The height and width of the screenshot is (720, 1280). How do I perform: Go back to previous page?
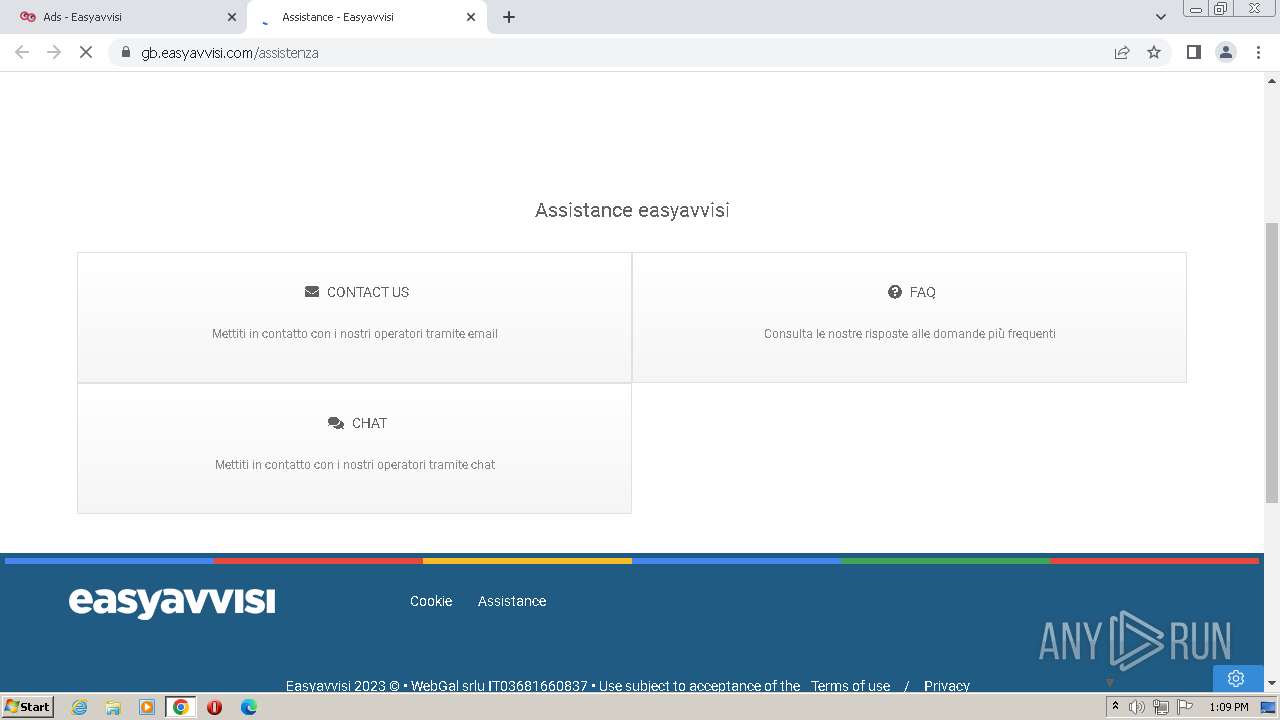click(22, 52)
